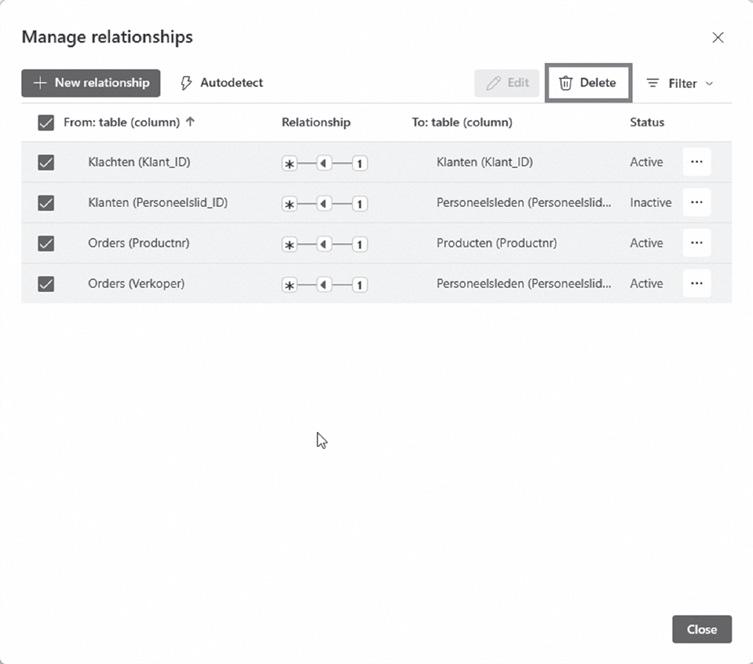The width and height of the screenshot is (753, 664).
Task: Click the New relationship button
Action: [x=91, y=83]
